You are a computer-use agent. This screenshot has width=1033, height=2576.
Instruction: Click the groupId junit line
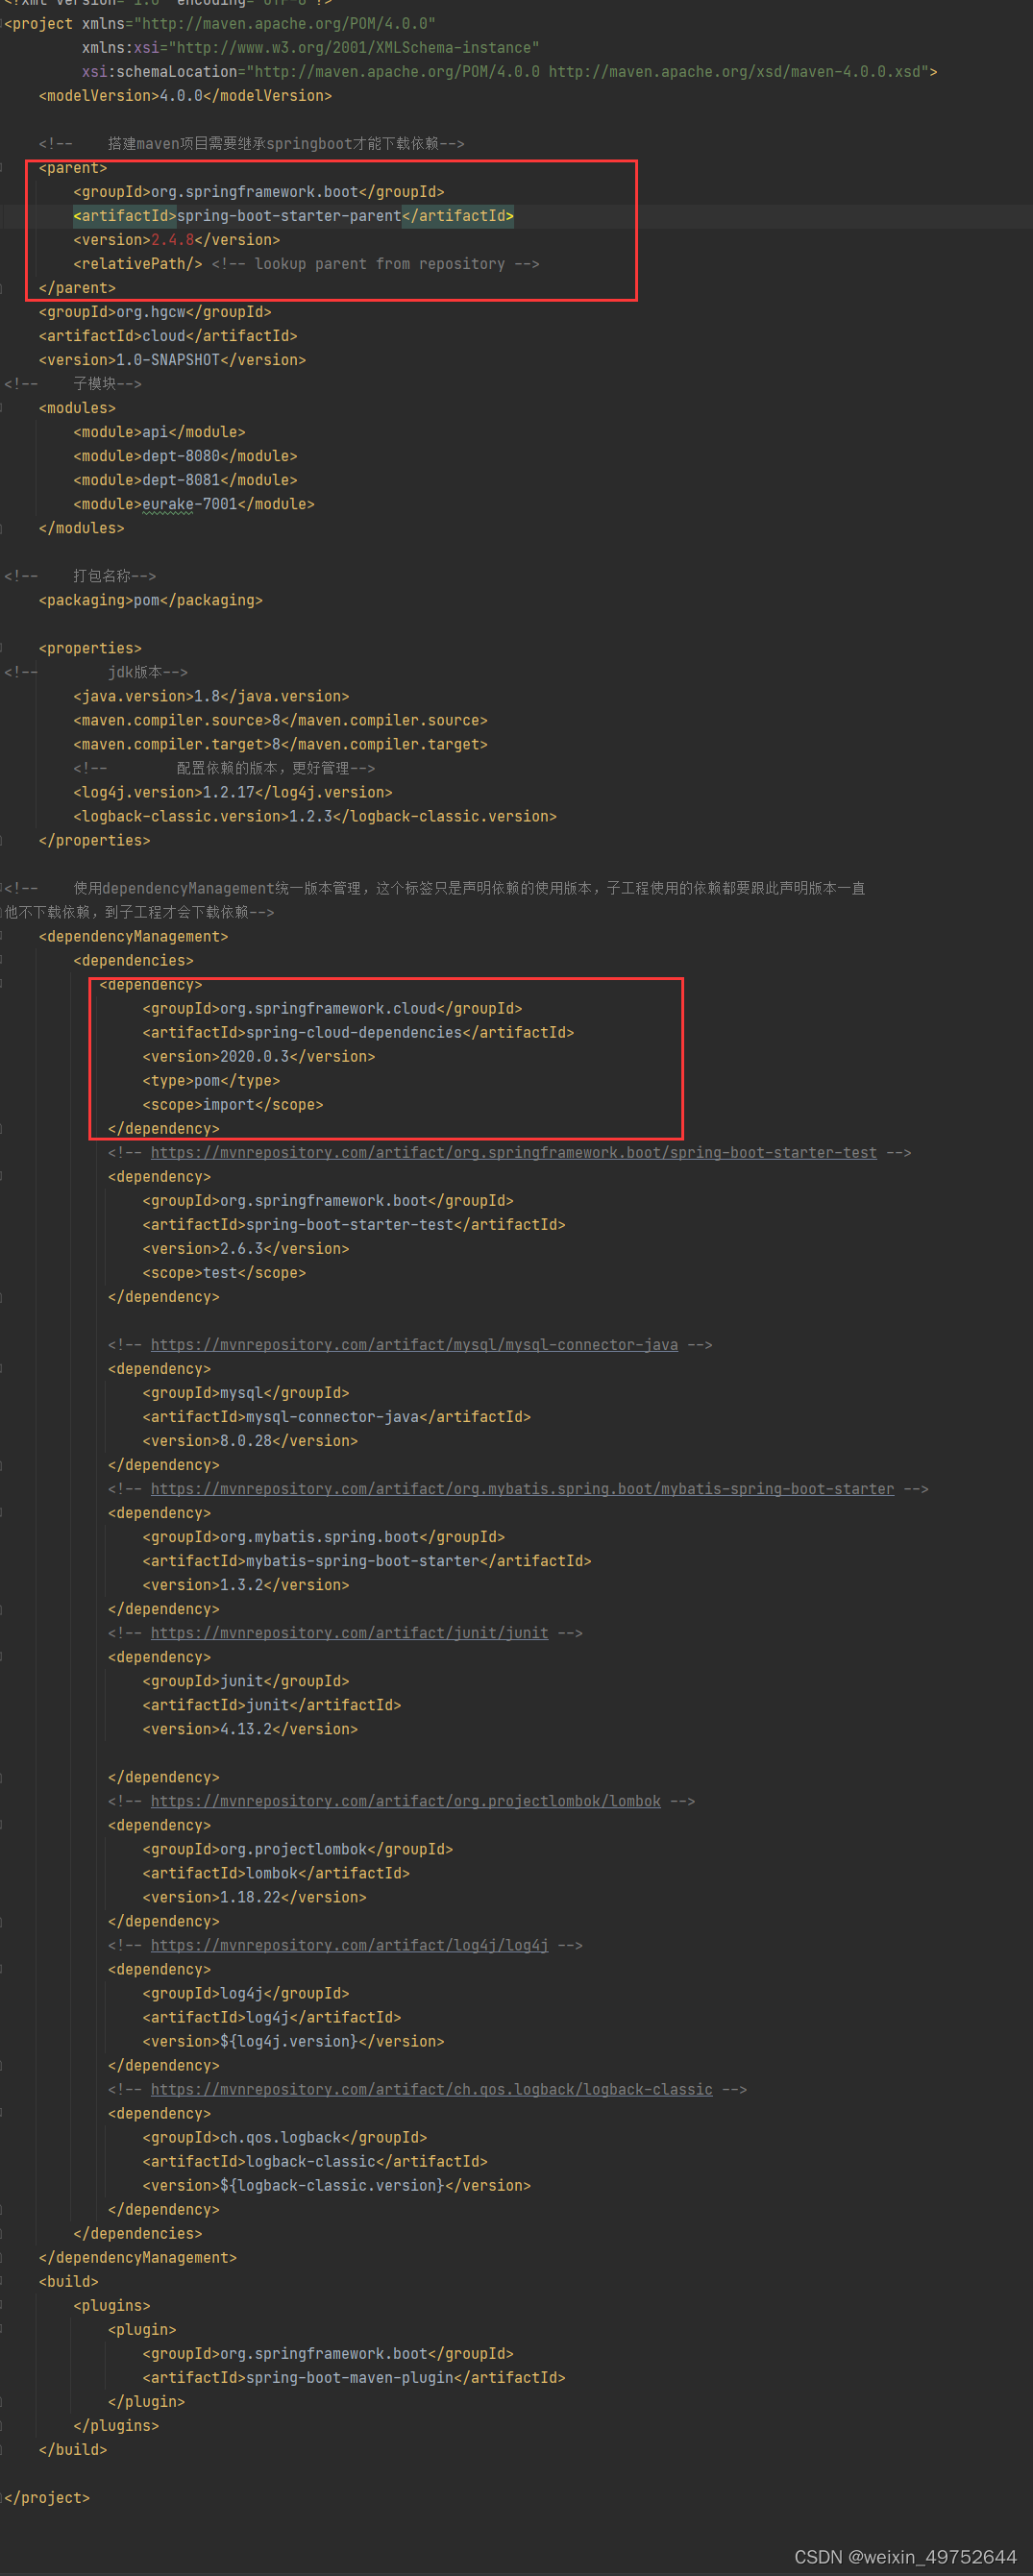click(x=246, y=1680)
